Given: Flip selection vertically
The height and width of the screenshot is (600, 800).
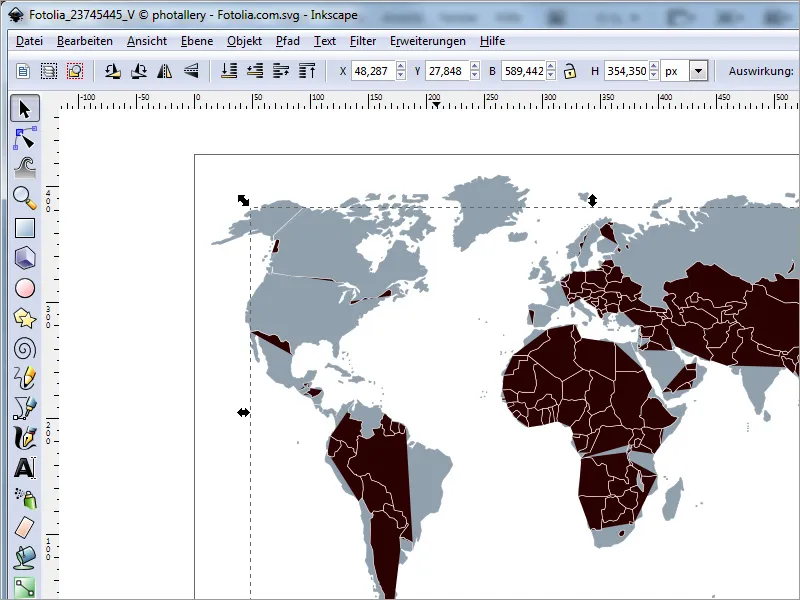Looking at the screenshot, I should point(190,71).
